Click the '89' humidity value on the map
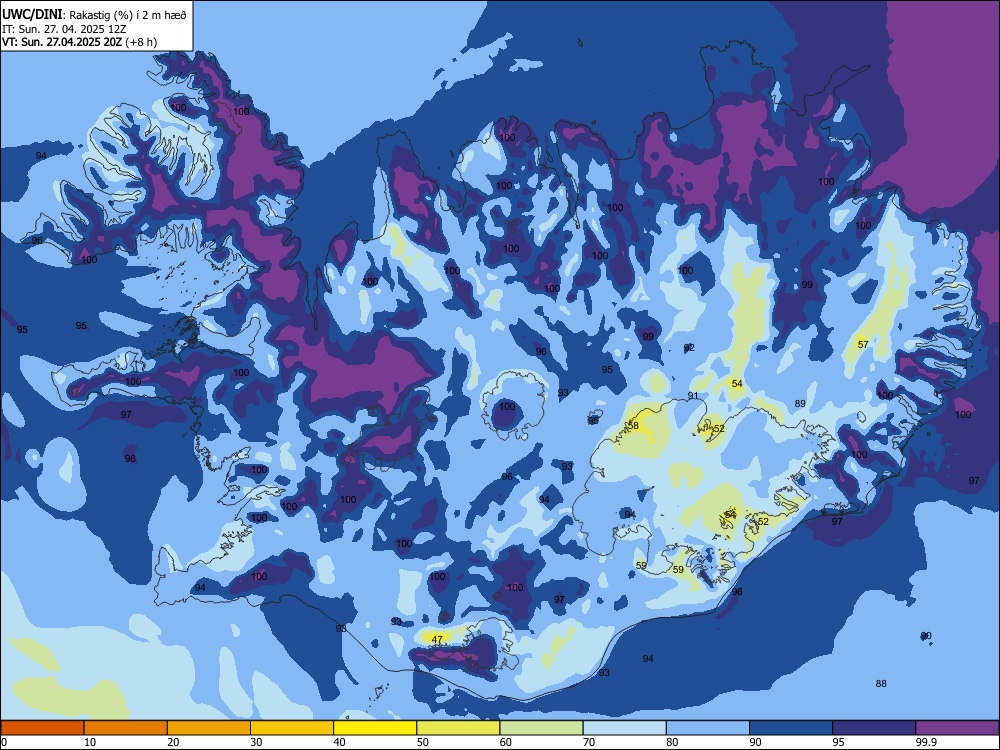 click(800, 404)
